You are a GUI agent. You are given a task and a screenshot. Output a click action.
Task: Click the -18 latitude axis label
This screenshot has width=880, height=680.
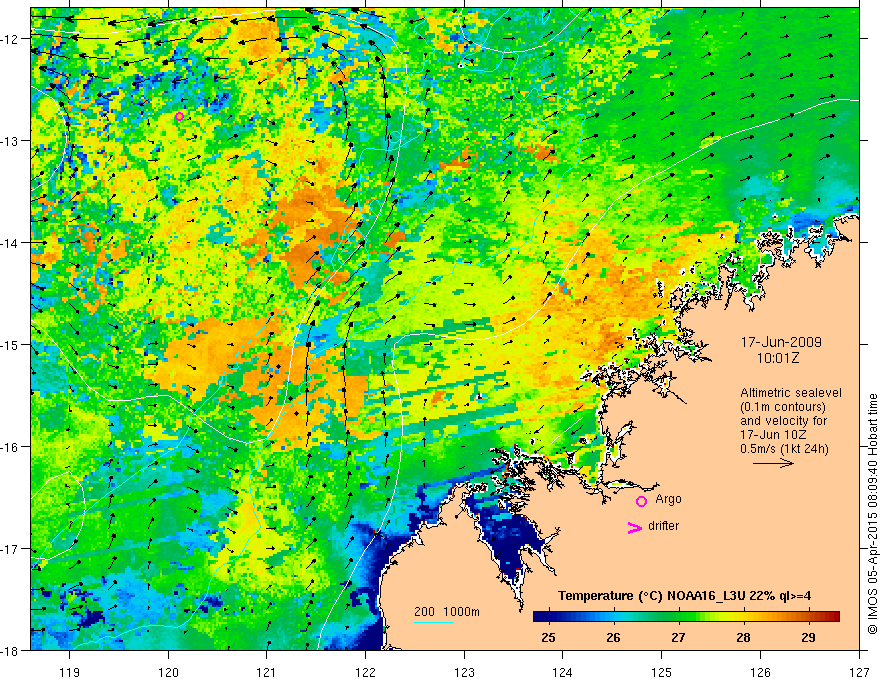tap(10, 651)
